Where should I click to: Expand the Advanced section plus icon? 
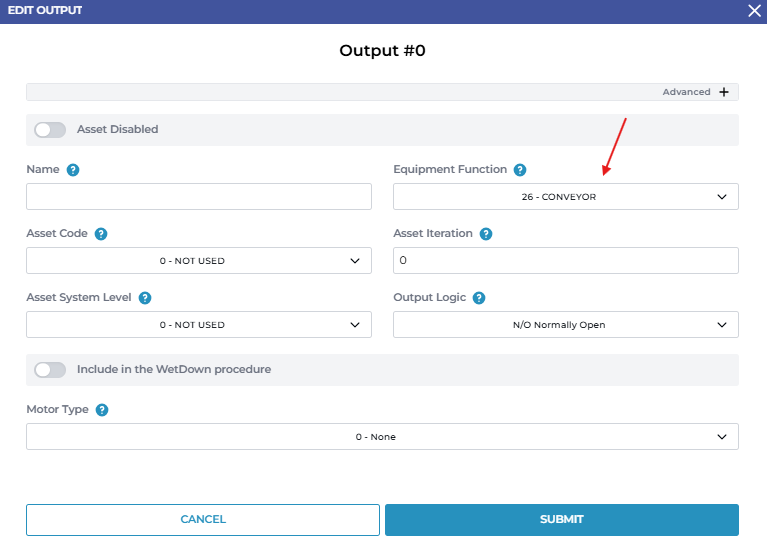(x=724, y=92)
